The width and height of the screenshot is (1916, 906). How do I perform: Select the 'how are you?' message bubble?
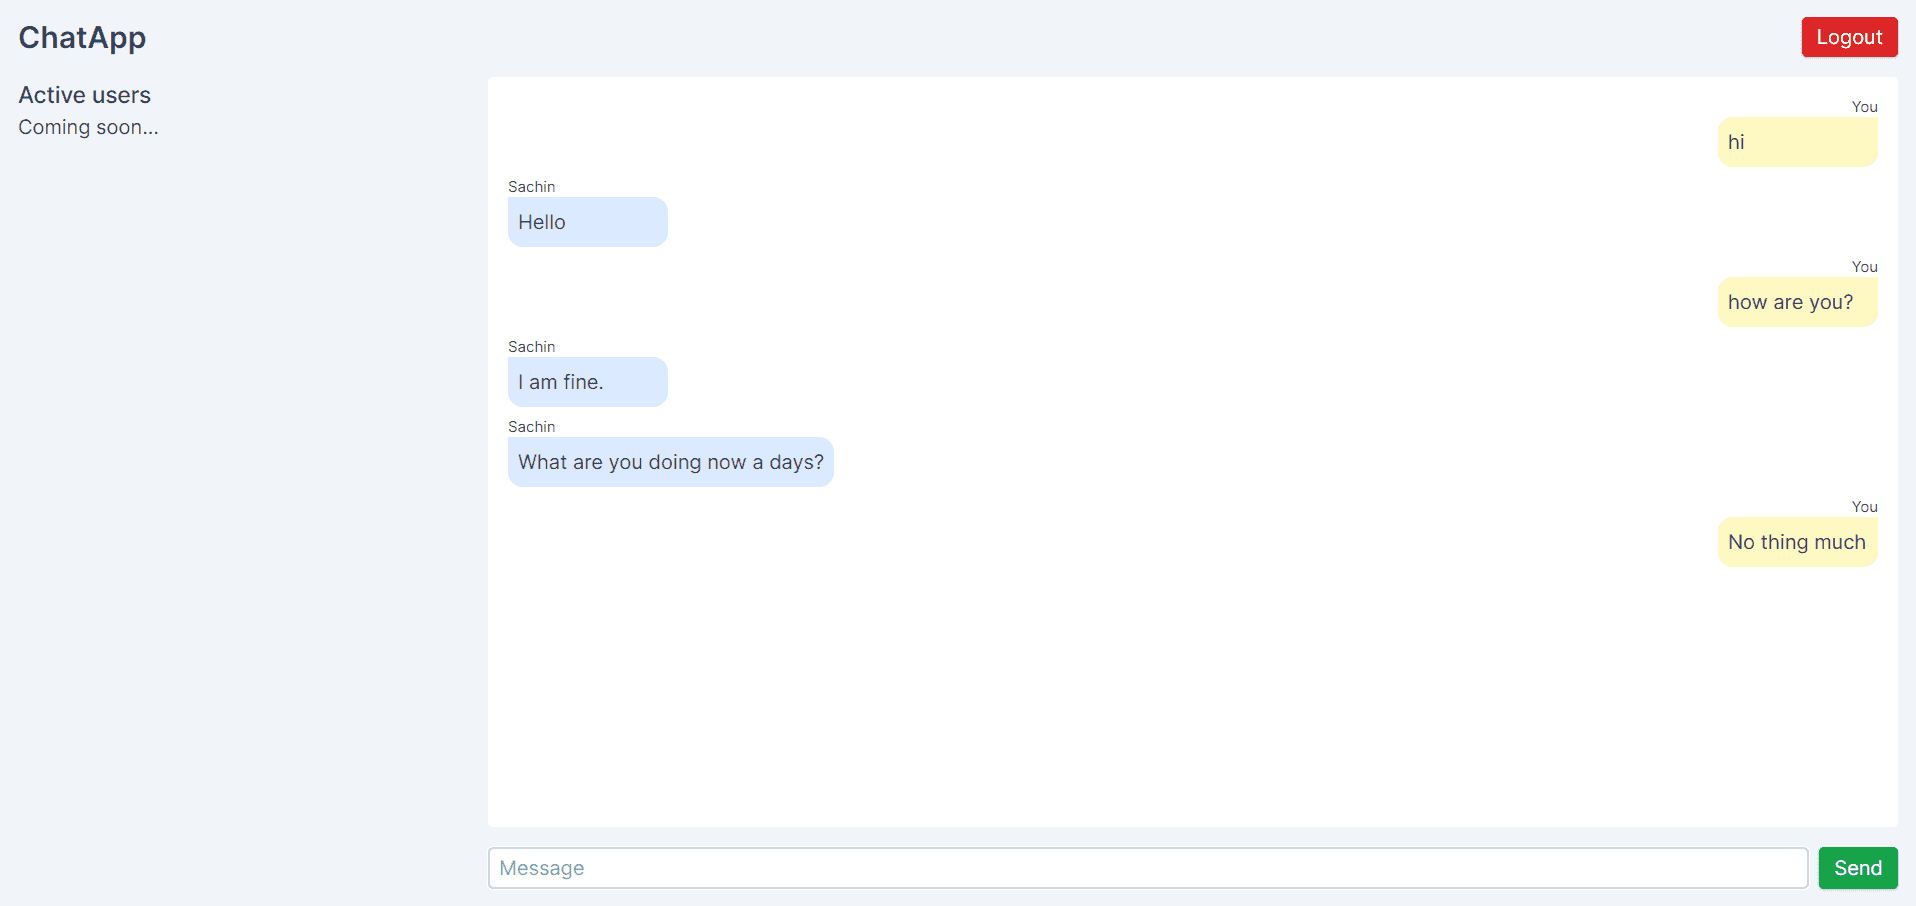1797,302
